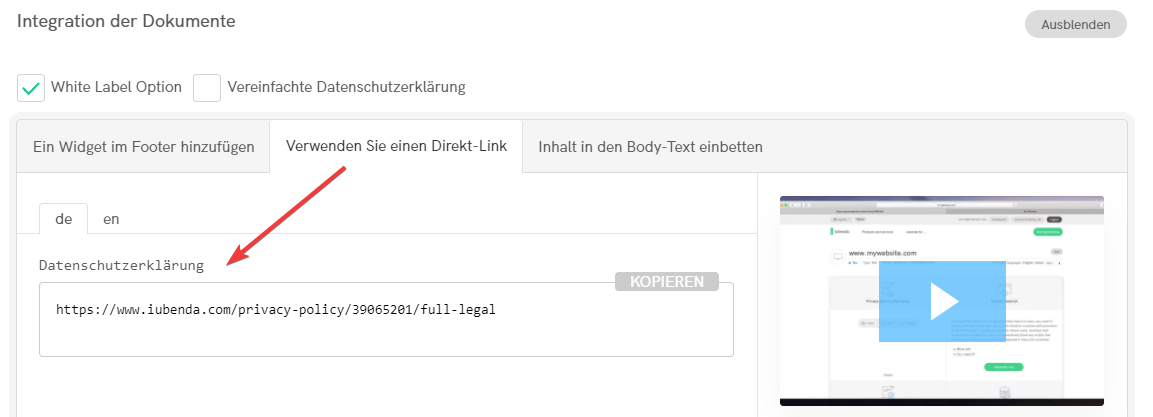The height and width of the screenshot is (417, 1153).
Task: Click the green checkmark icon
Action: tap(31, 88)
